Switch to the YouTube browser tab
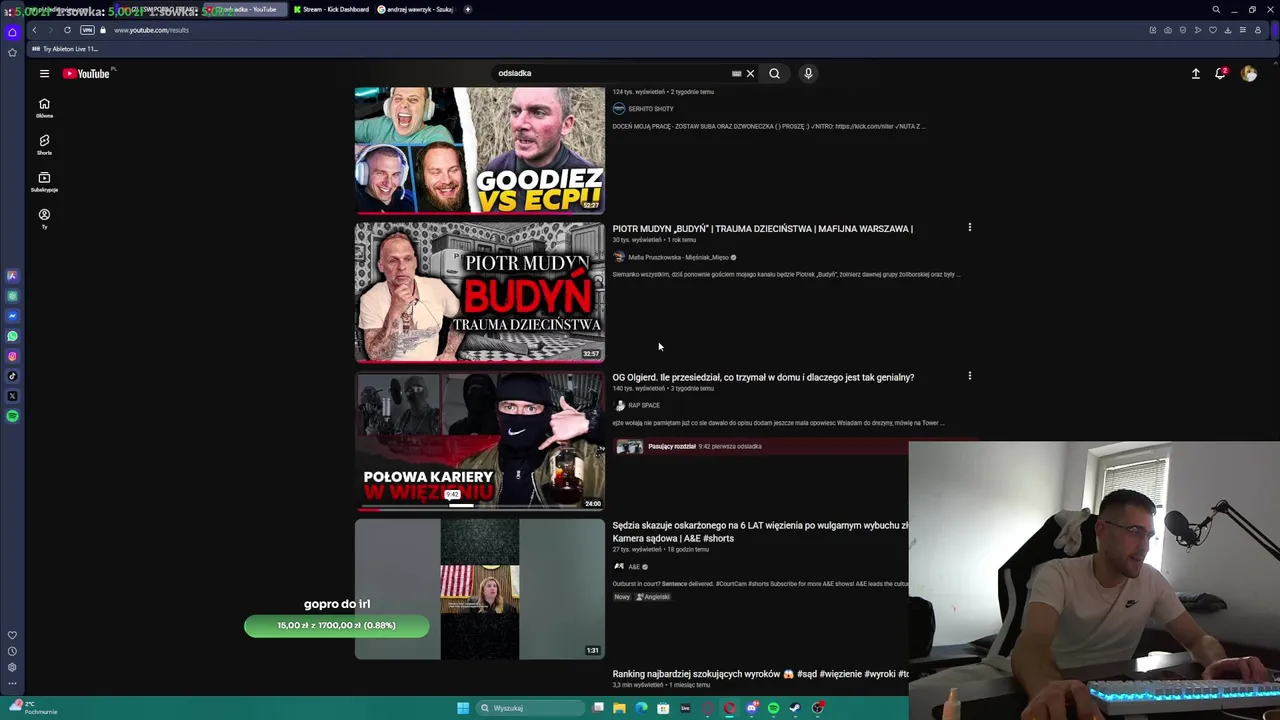This screenshot has width=1280, height=720. click(245, 9)
